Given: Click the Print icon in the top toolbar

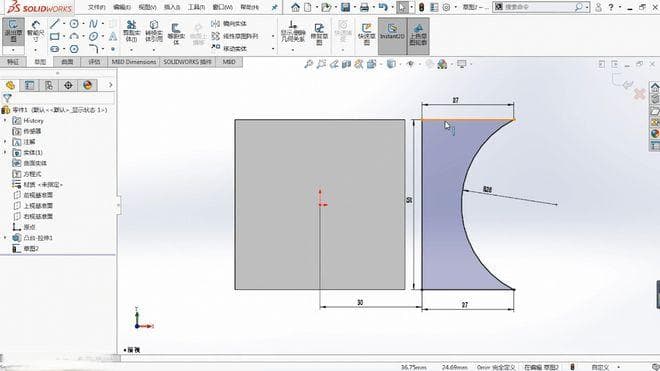Looking at the screenshot, I should 365,7.
